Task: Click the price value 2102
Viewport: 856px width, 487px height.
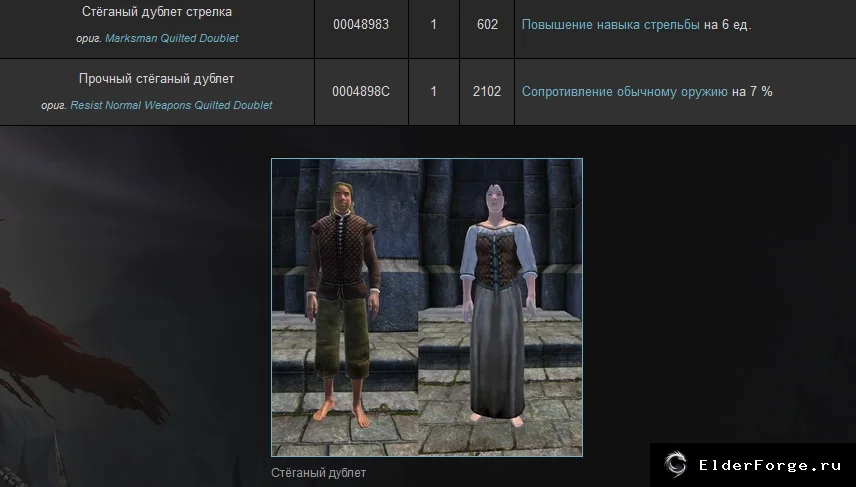Action: coord(487,92)
